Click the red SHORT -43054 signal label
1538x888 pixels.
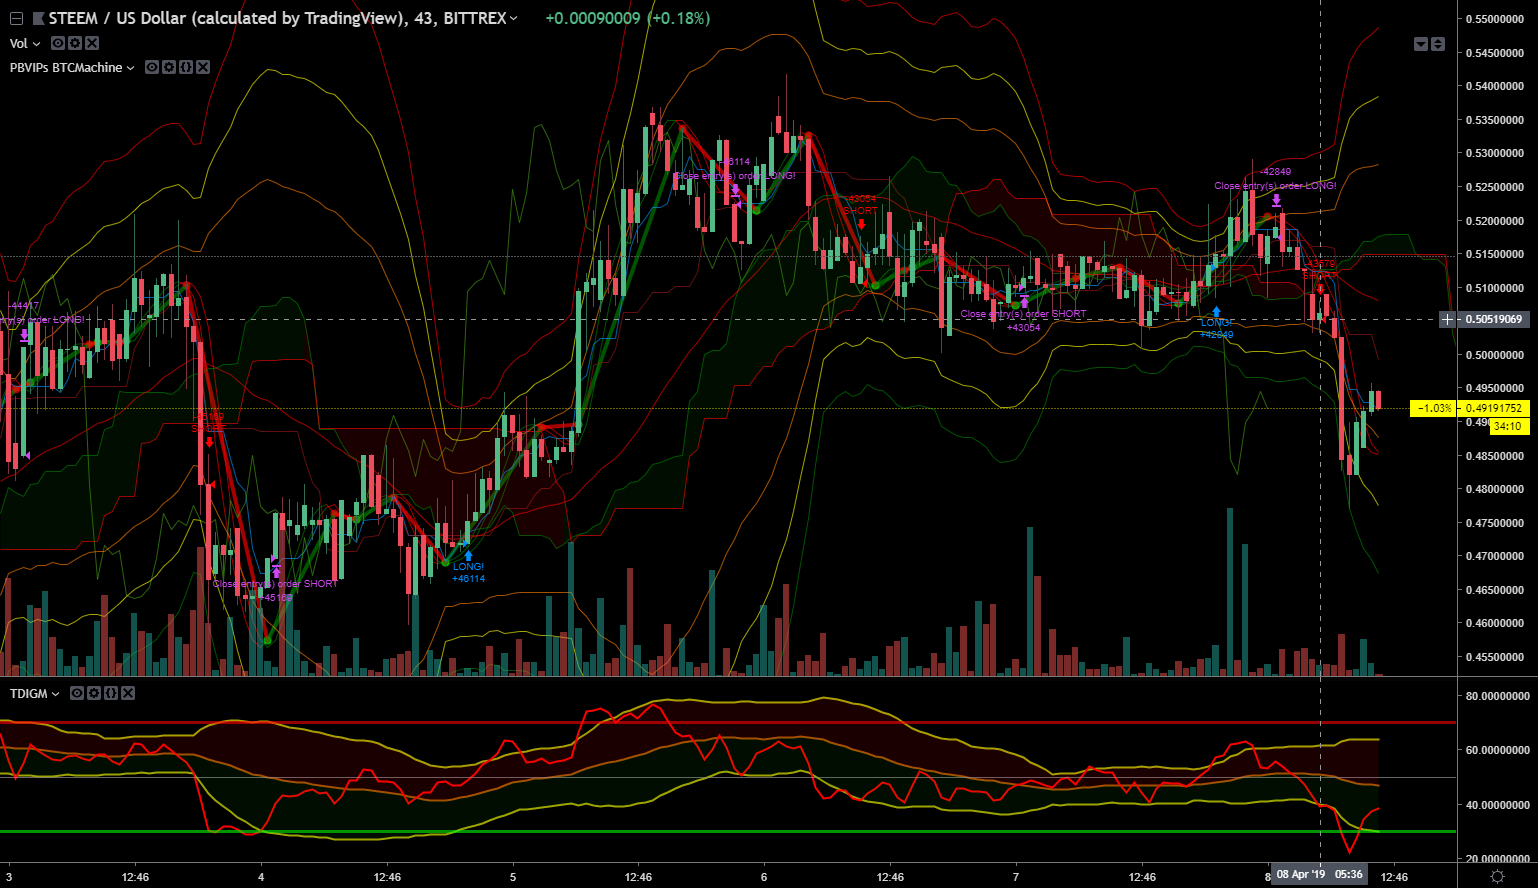pyautogui.click(x=860, y=205)
